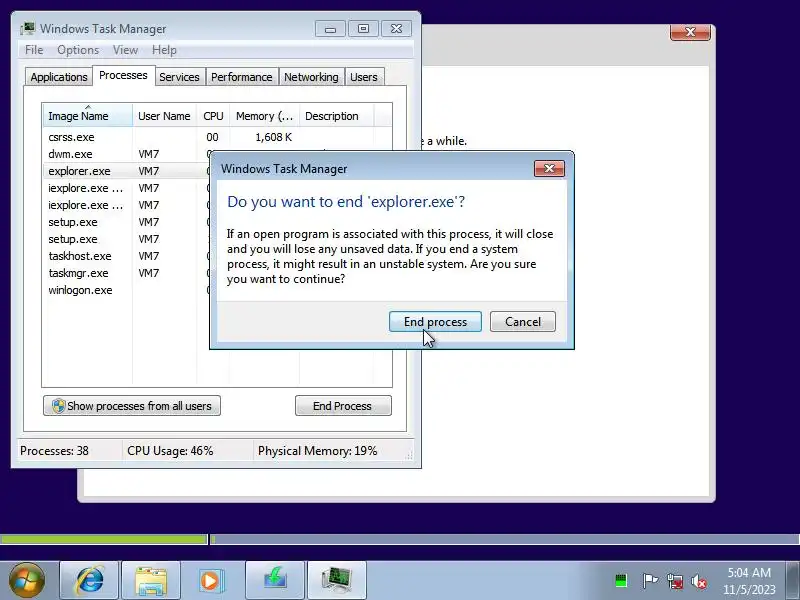The height and width of the screenshot is (600, 800).
Task: Select dwm.exe process row
Action: click(127, 154)
